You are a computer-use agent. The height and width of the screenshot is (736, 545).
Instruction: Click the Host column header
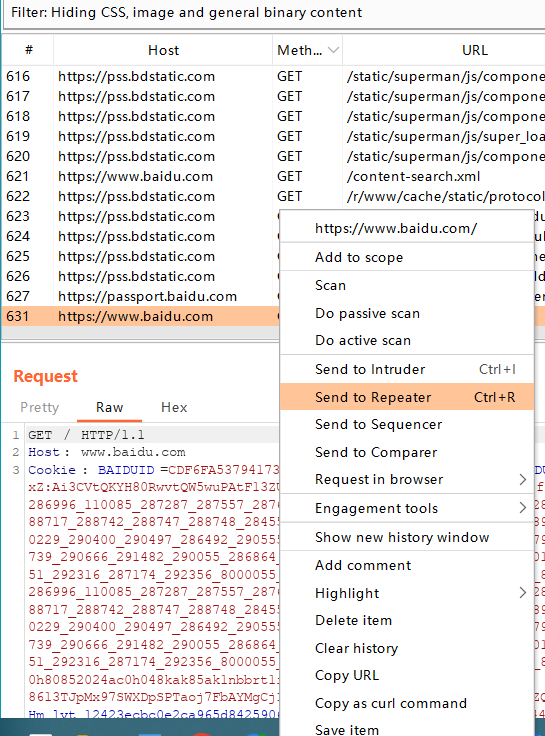[163, 50]
